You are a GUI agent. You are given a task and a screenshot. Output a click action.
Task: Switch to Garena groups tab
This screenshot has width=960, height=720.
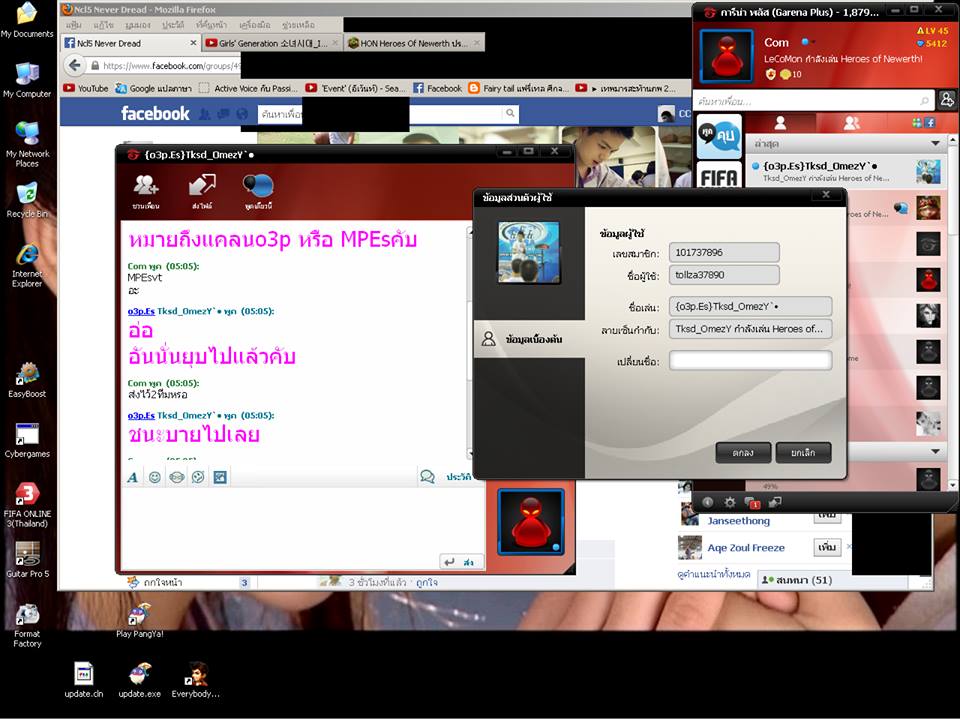point(851,123)
